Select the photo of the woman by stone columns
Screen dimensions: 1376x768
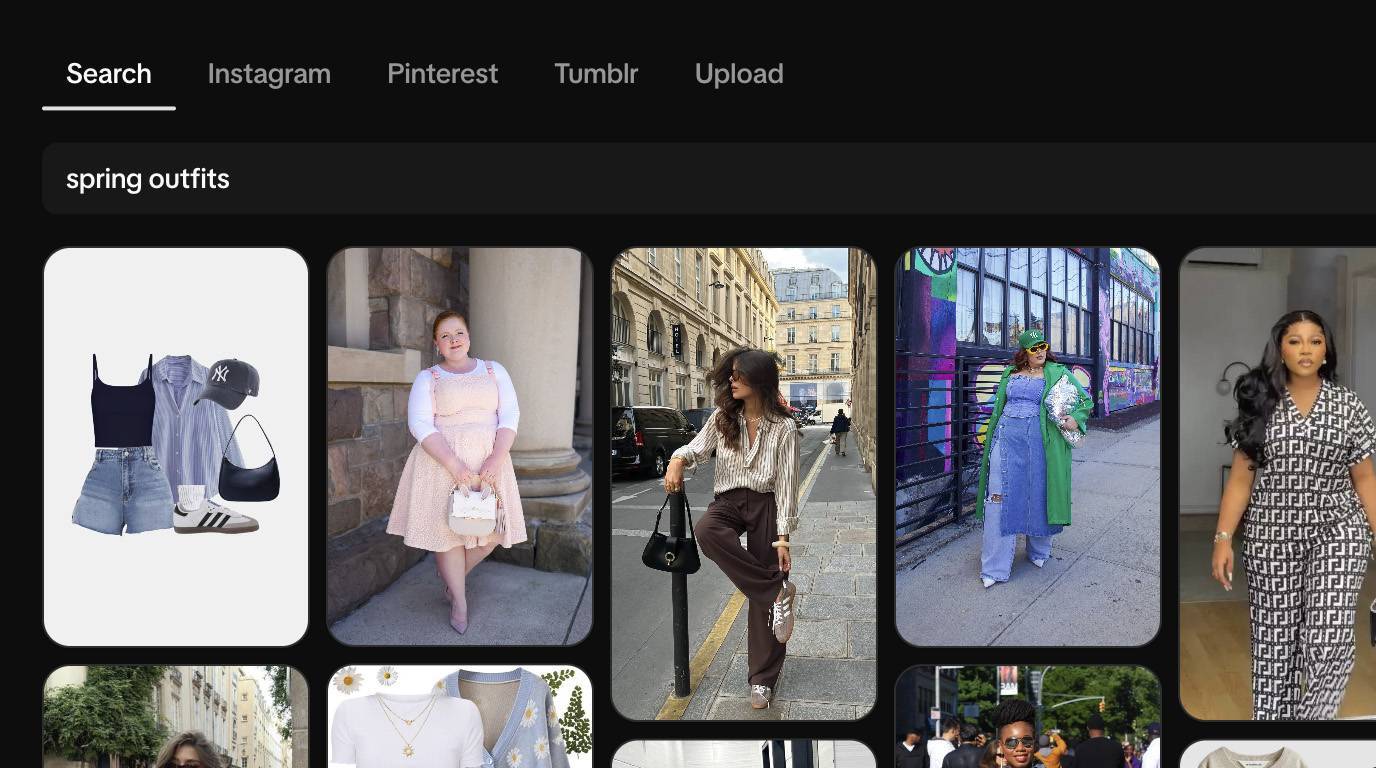click(x=460, y=445)
